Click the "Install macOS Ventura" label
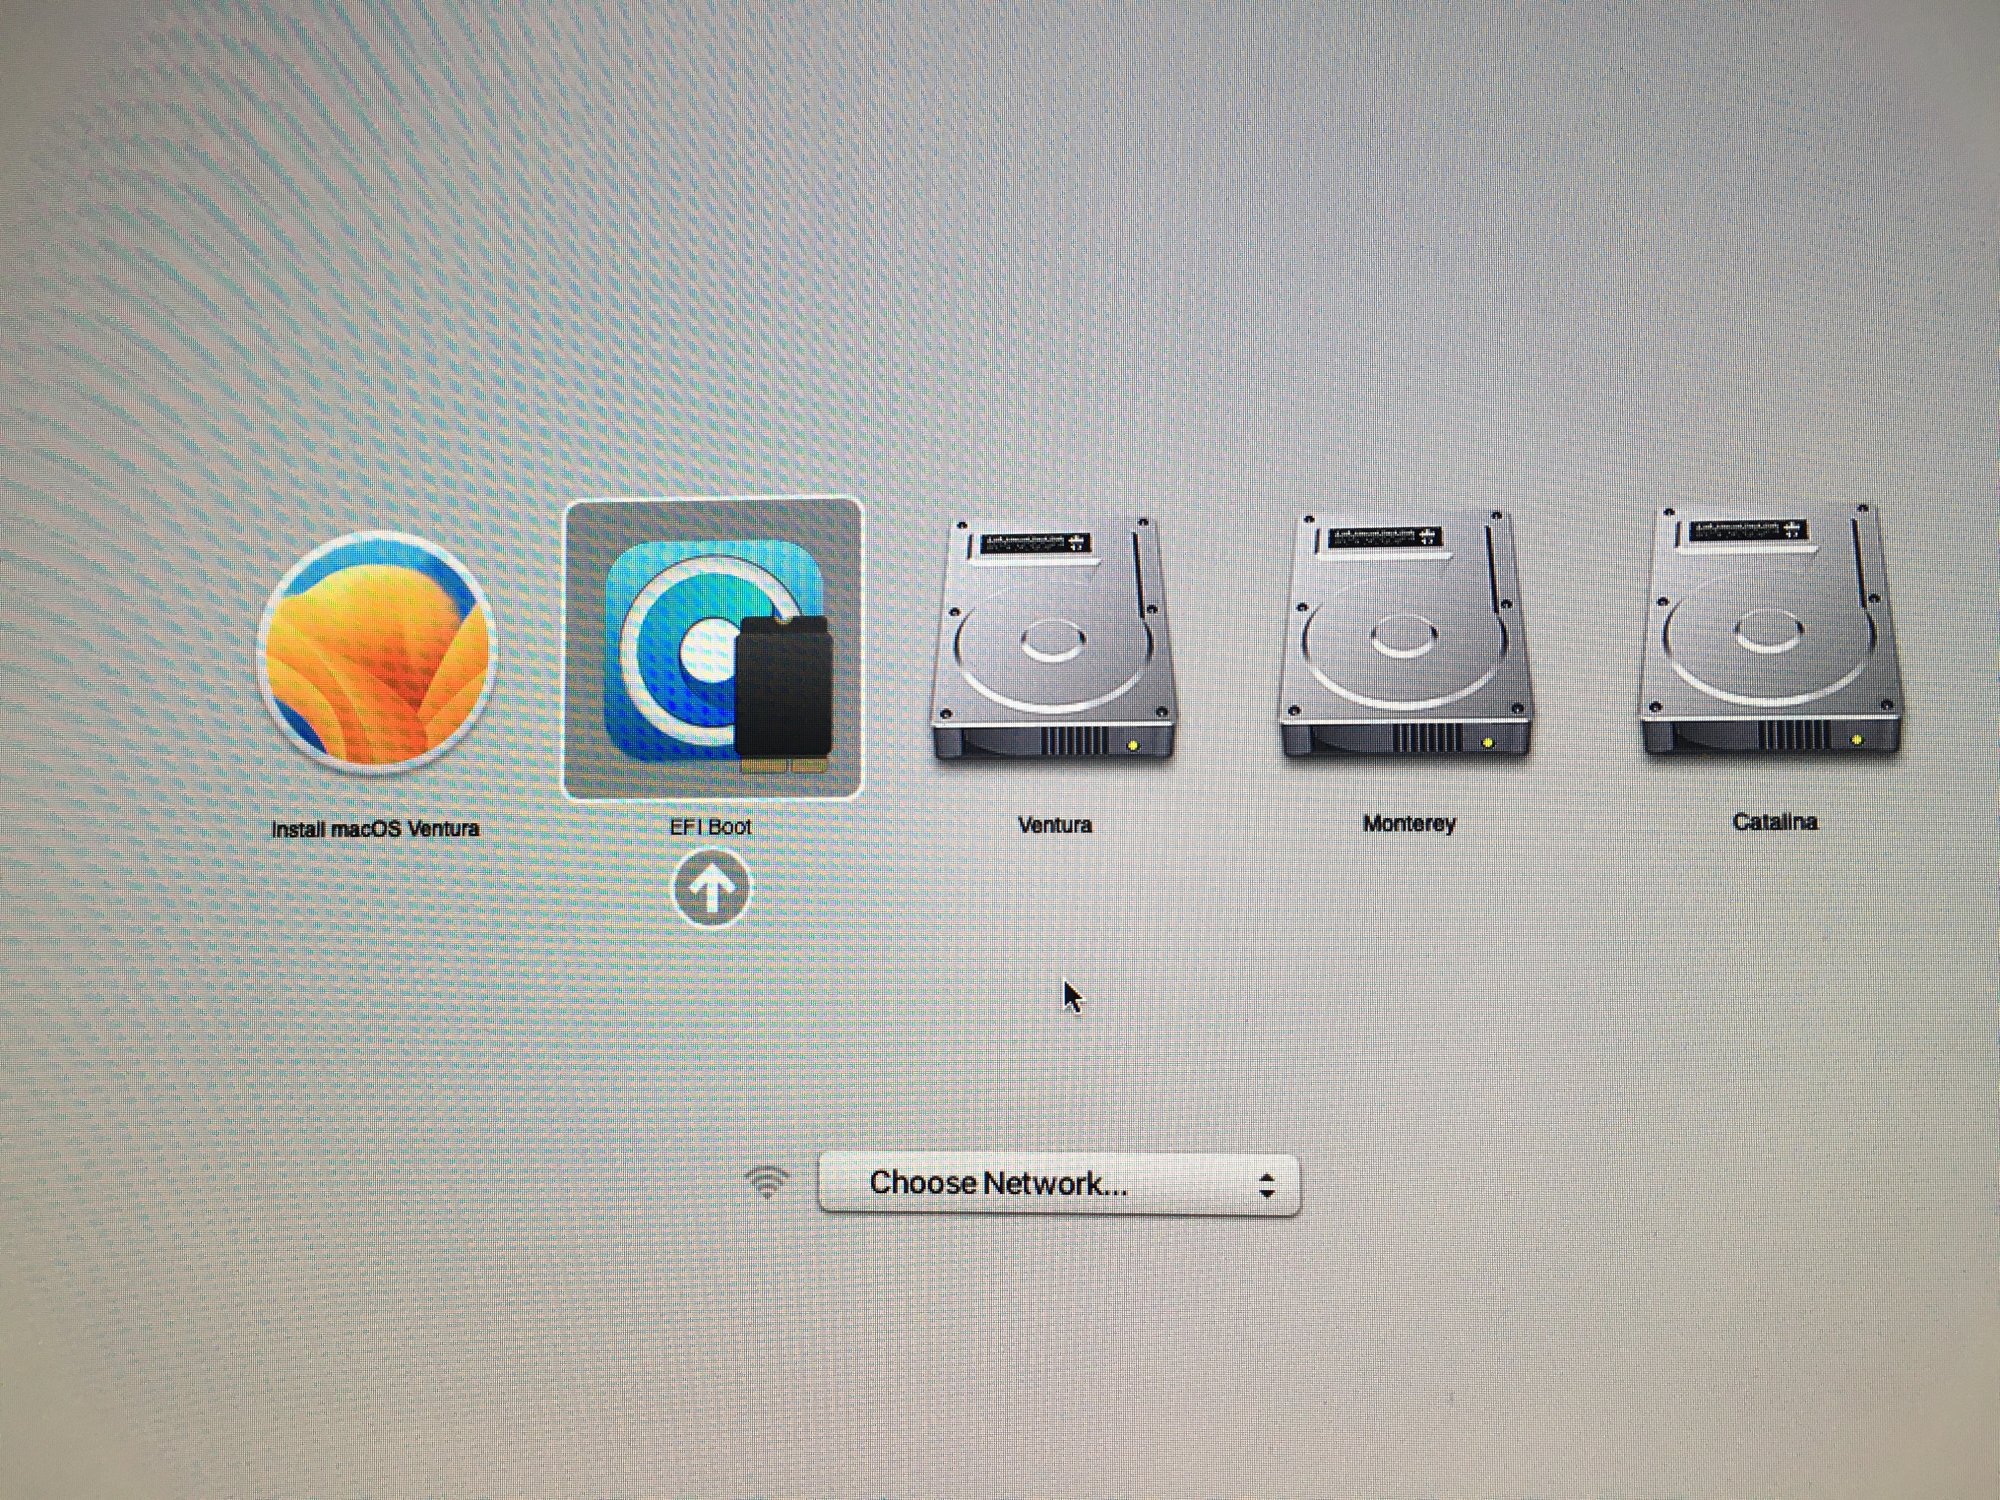2000x1500 pixels. tap(375, 829)
